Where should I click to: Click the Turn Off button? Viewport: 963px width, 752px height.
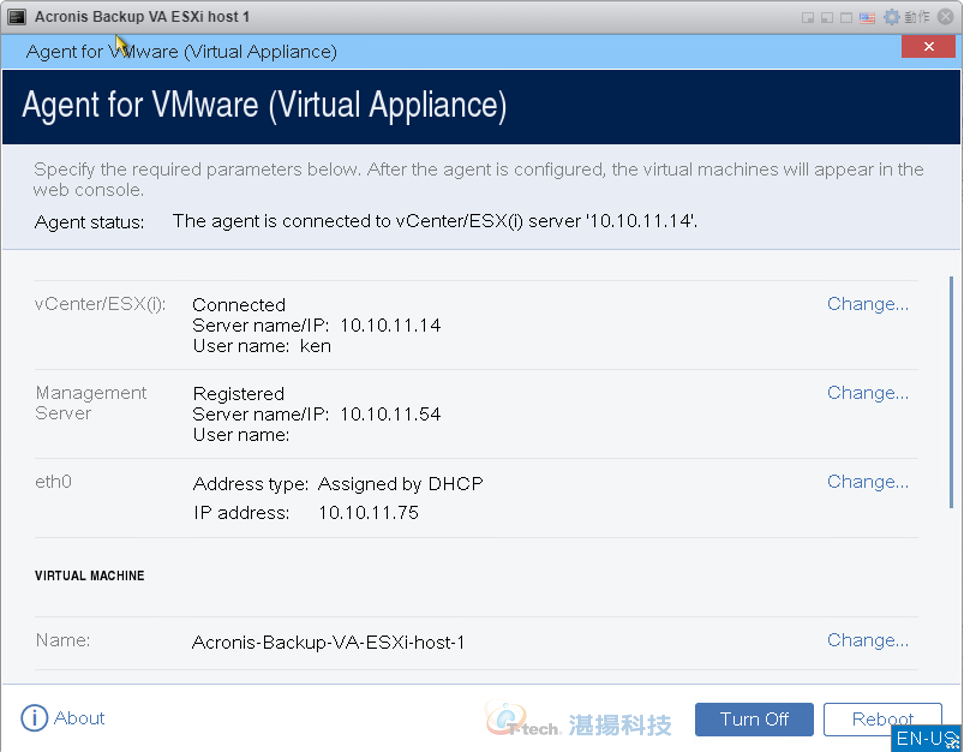pos(754,719)
